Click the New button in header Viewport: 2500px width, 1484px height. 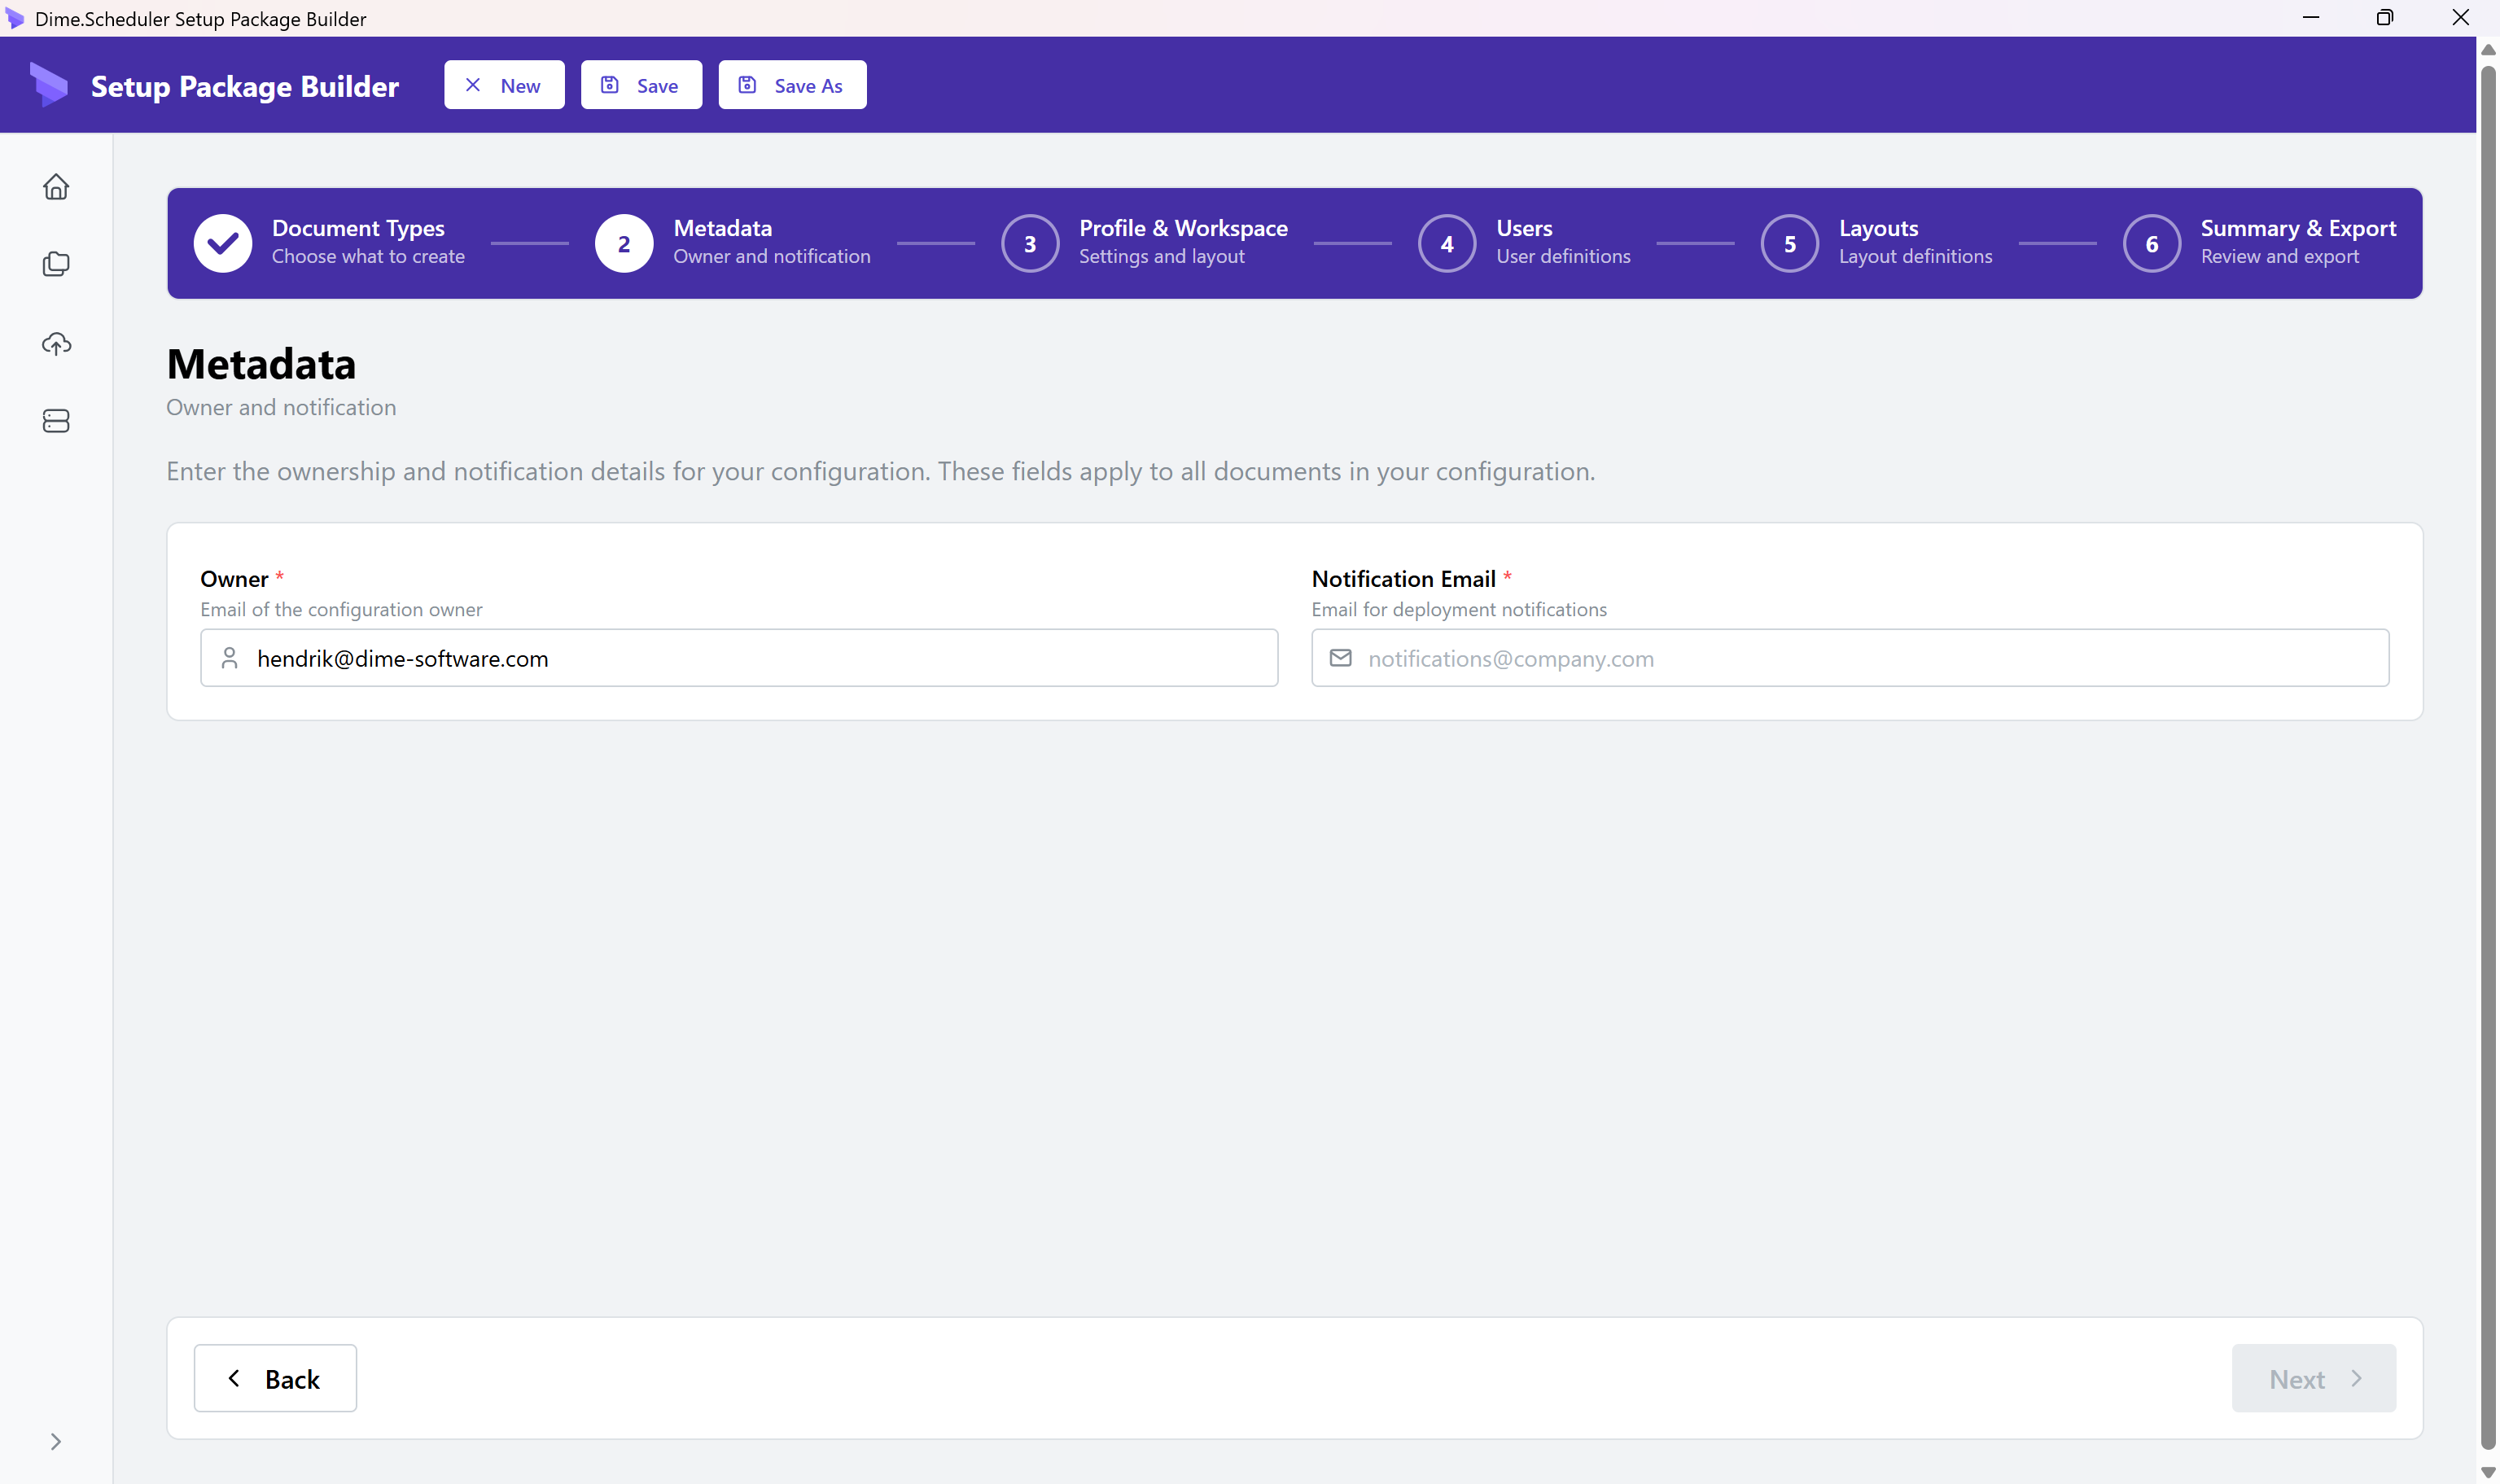pos(504,85)
